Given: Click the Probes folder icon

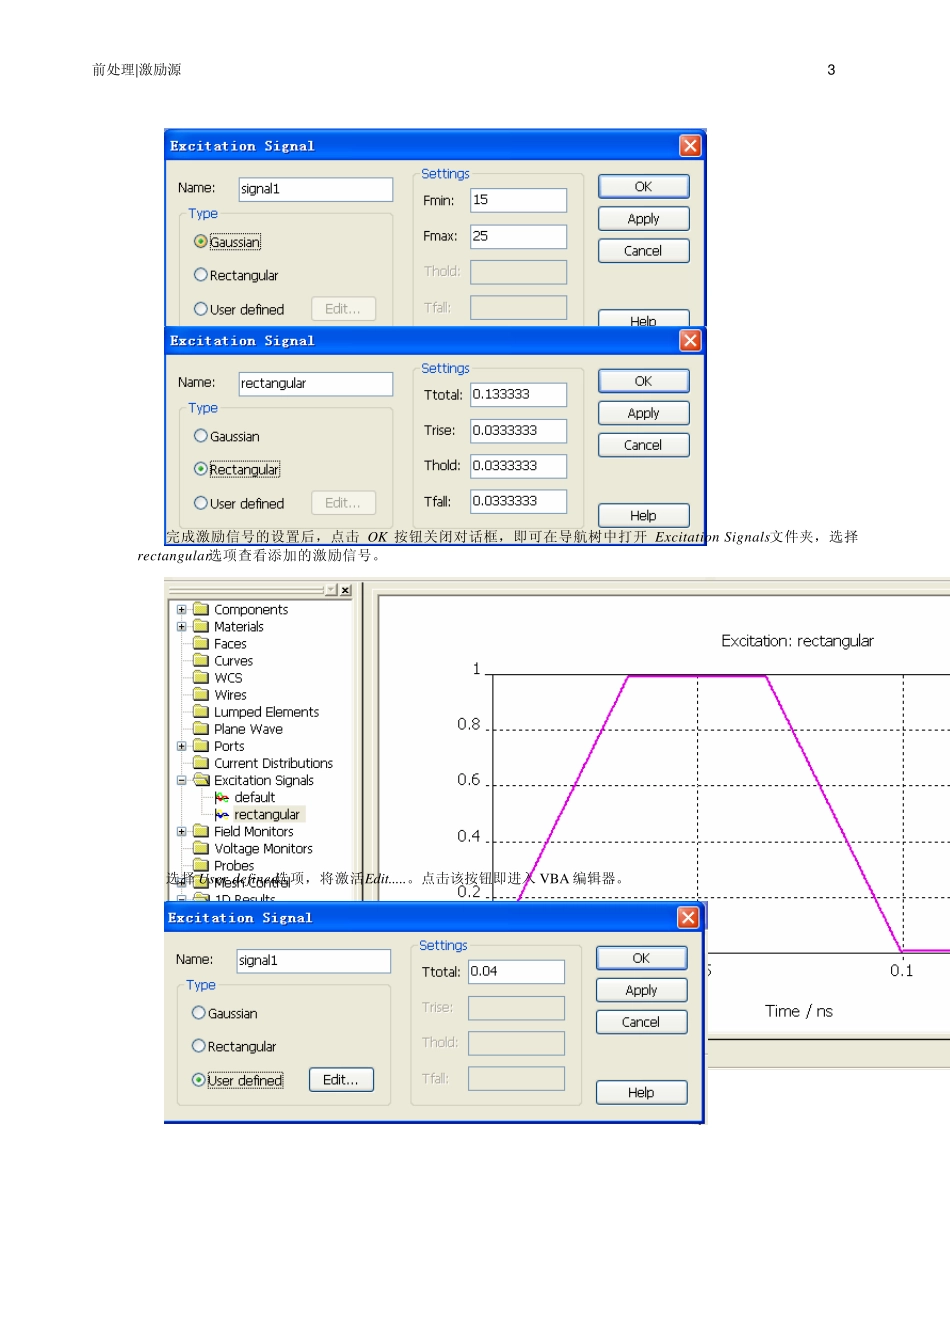Looking at the screenshot, I should (x=200, y=865).
